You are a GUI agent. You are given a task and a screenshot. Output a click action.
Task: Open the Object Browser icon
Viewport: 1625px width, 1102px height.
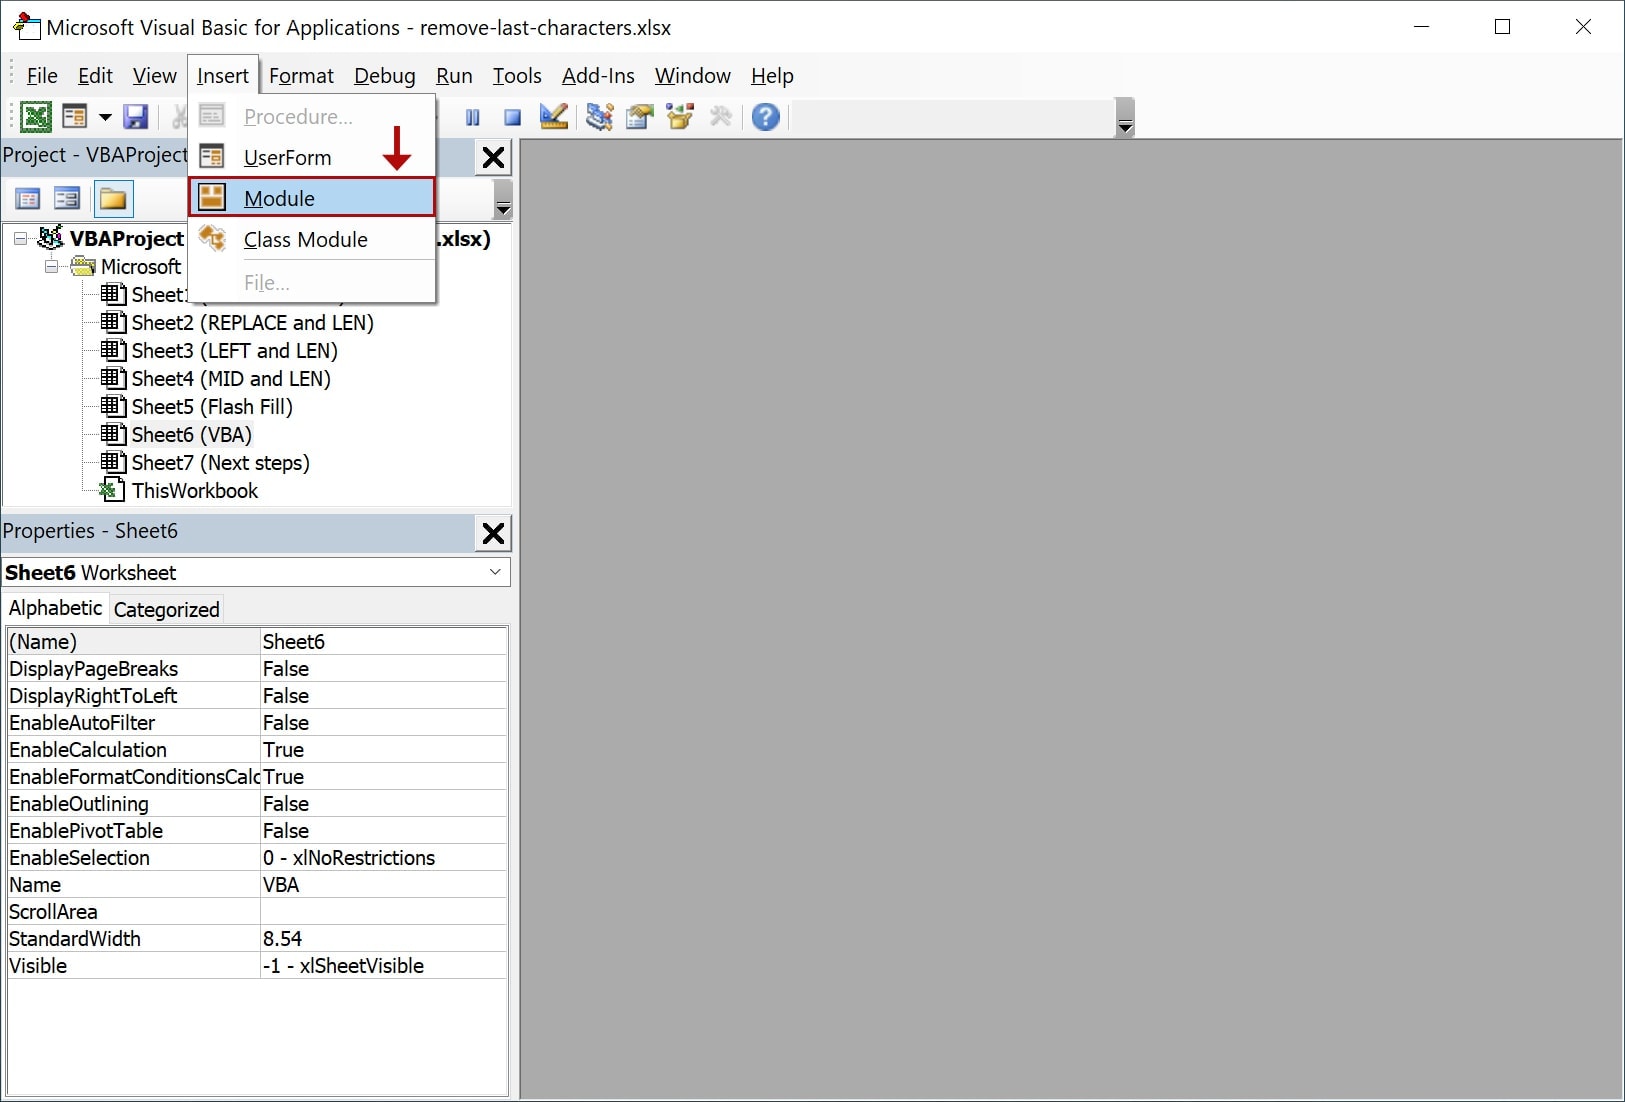point(680,117)
